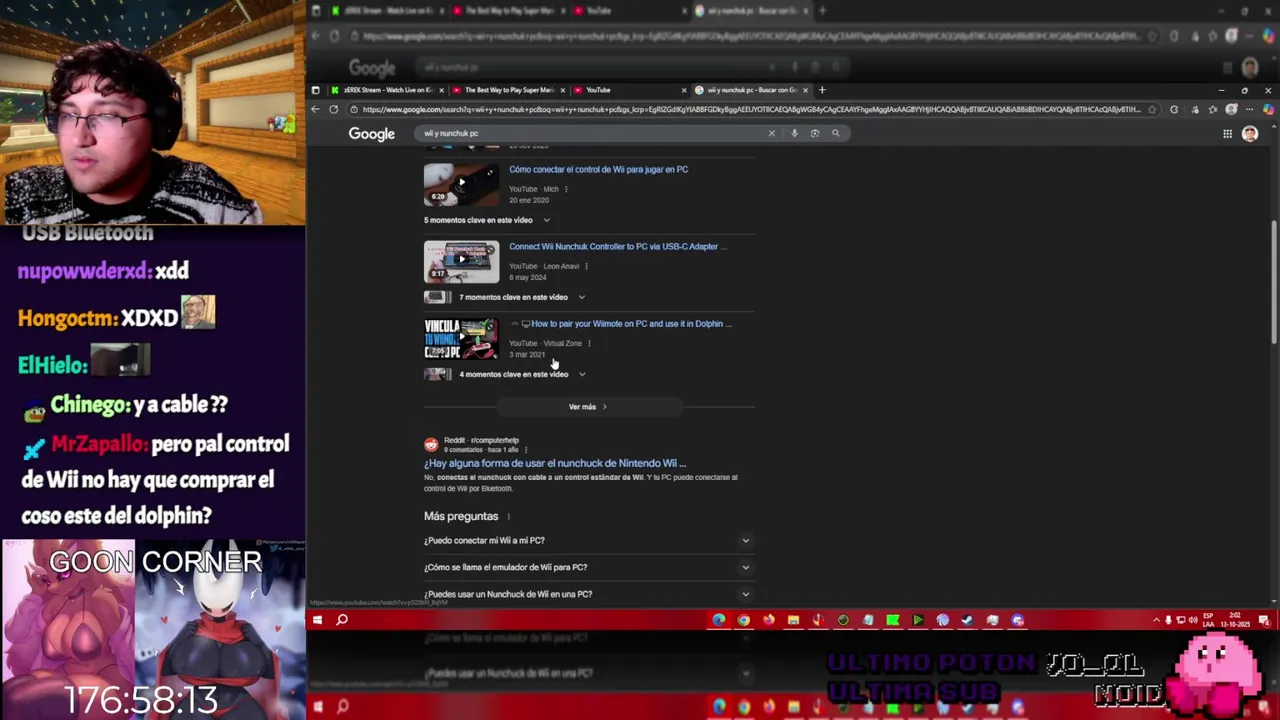Viewport: 1280px width, 720px height.
Task: Click the browser address bar URL
Action: pos(750,110)
